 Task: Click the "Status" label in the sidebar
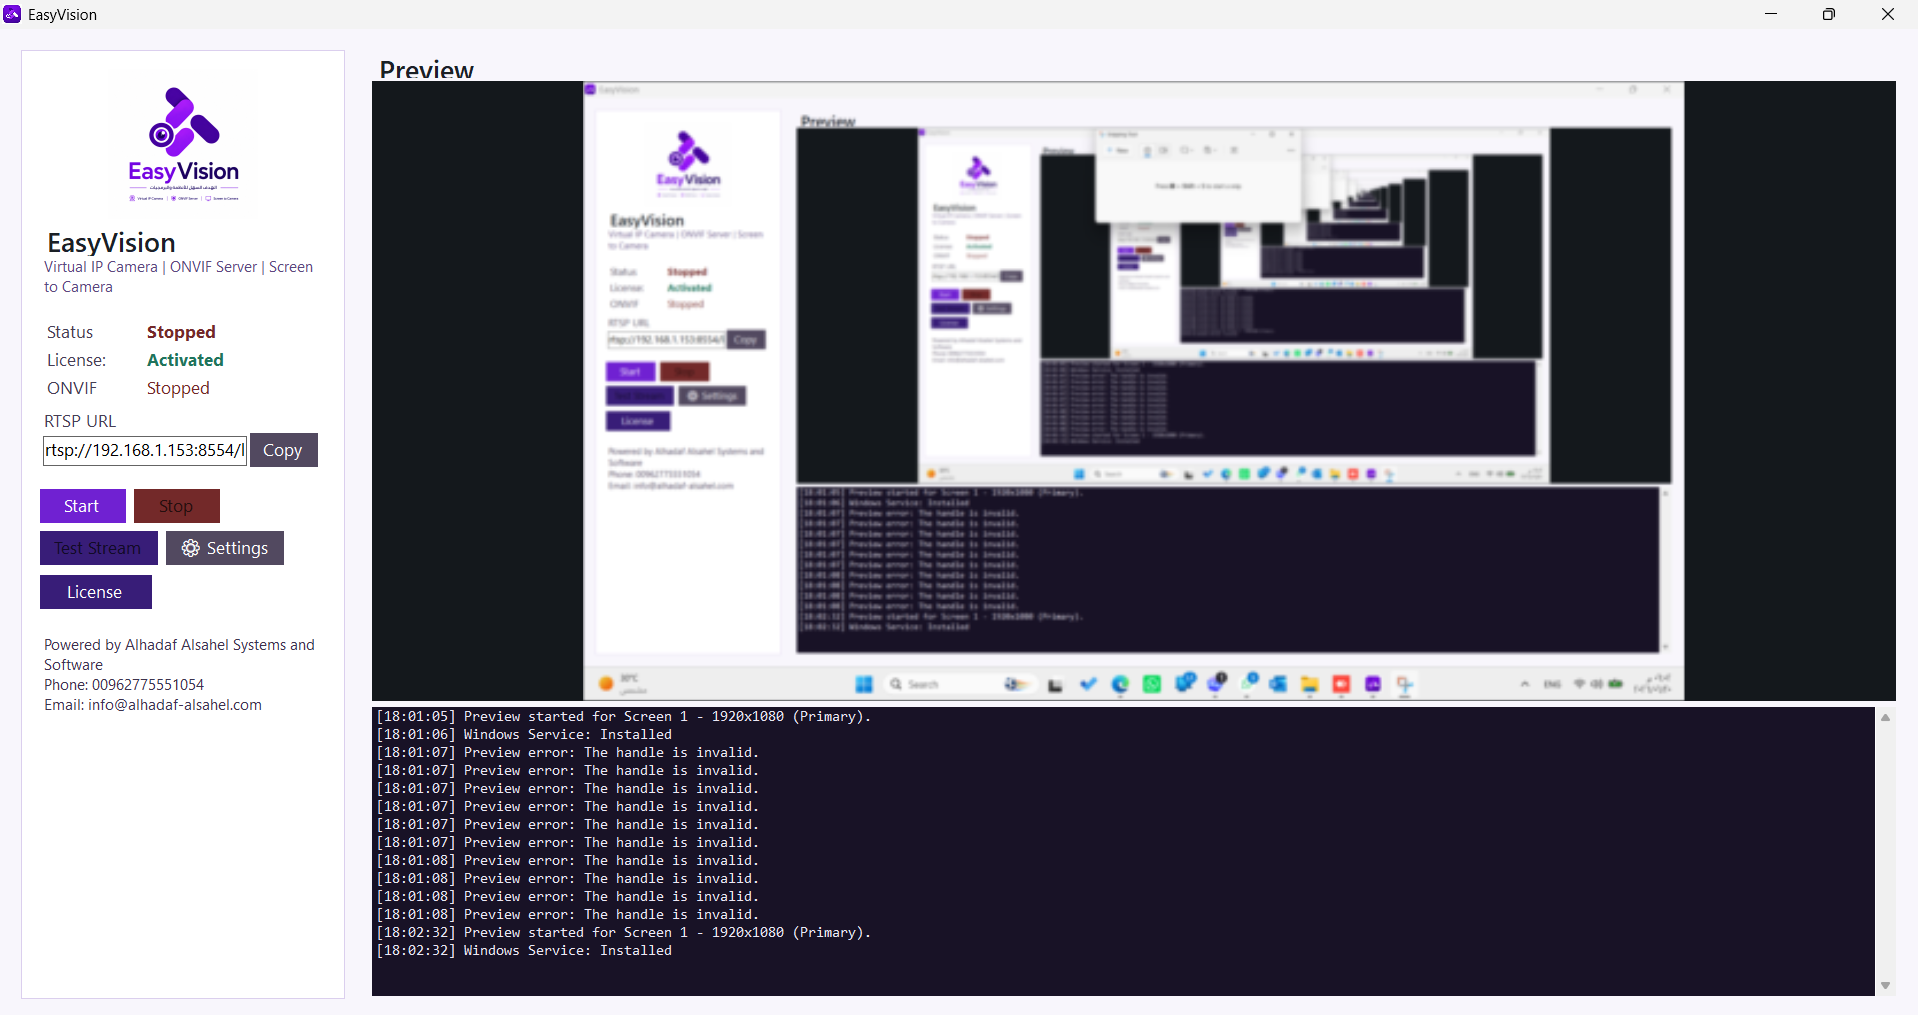70,332
